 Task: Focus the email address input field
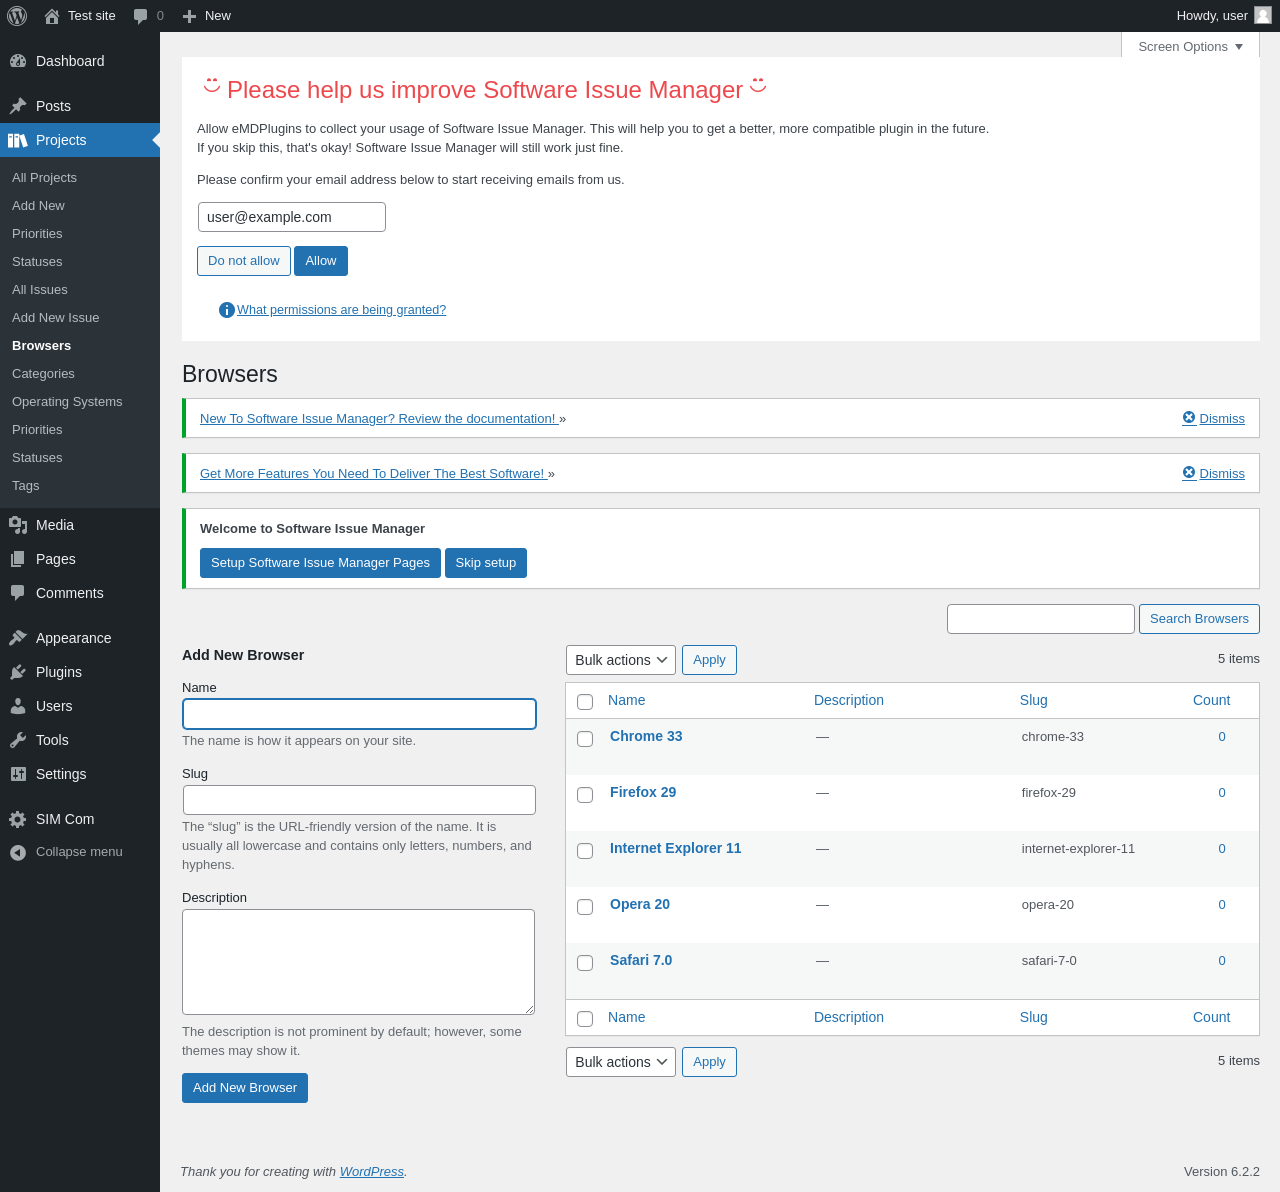coord(292,217)
